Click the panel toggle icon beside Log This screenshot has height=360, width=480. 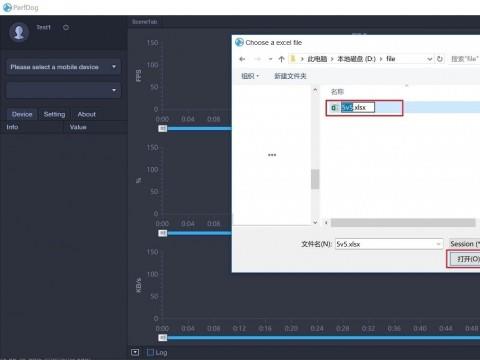[135, 352]
